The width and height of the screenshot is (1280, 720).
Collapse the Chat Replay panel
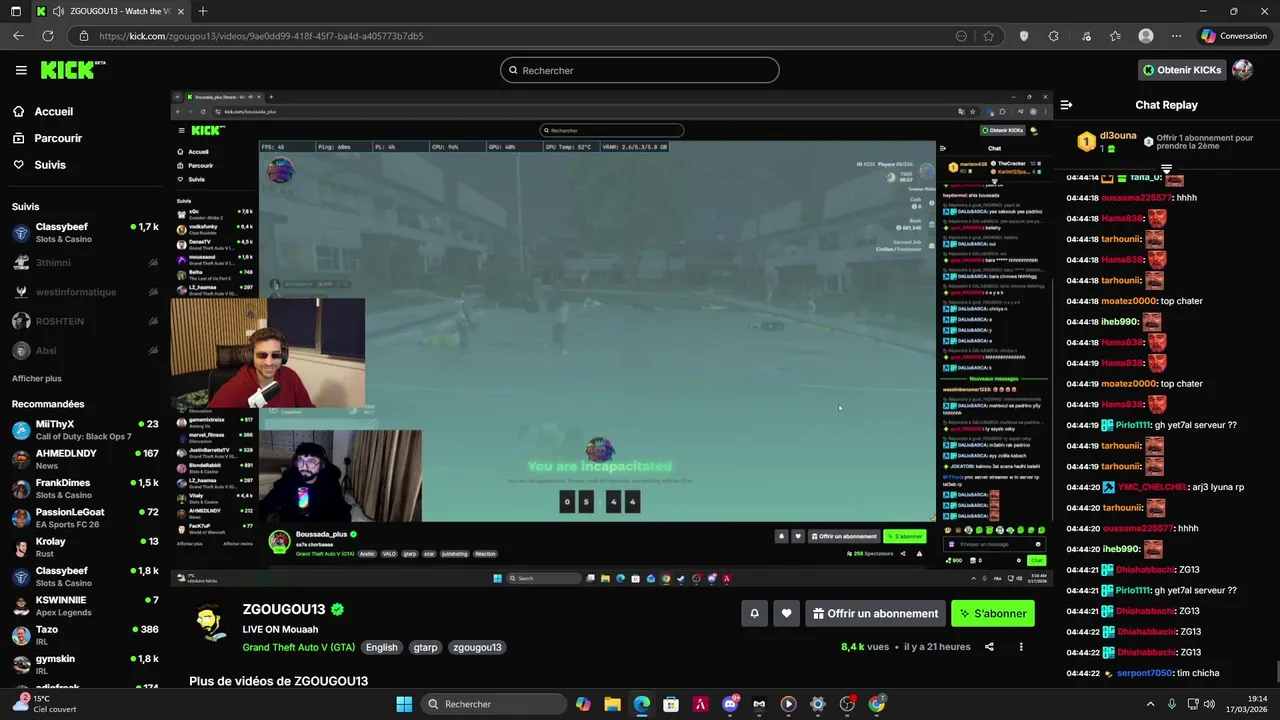tap(1066, 105)
